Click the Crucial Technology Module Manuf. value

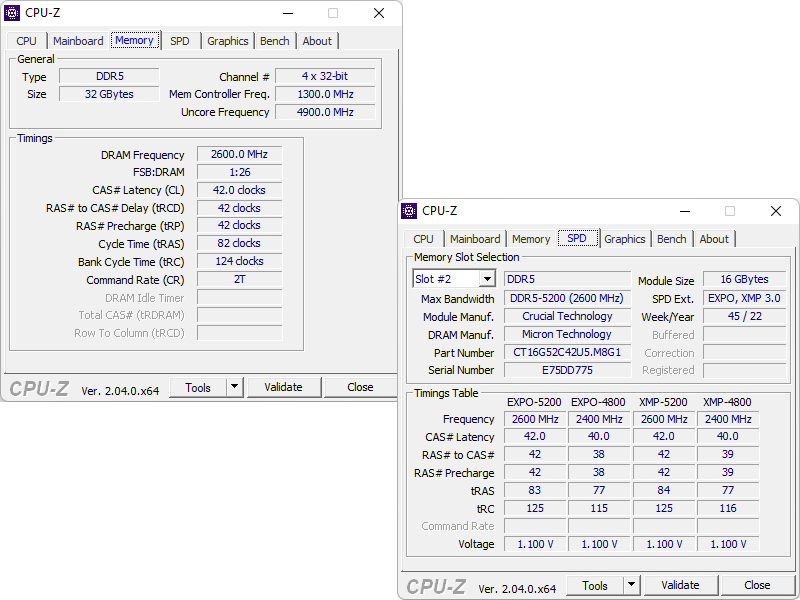[567, 316]
